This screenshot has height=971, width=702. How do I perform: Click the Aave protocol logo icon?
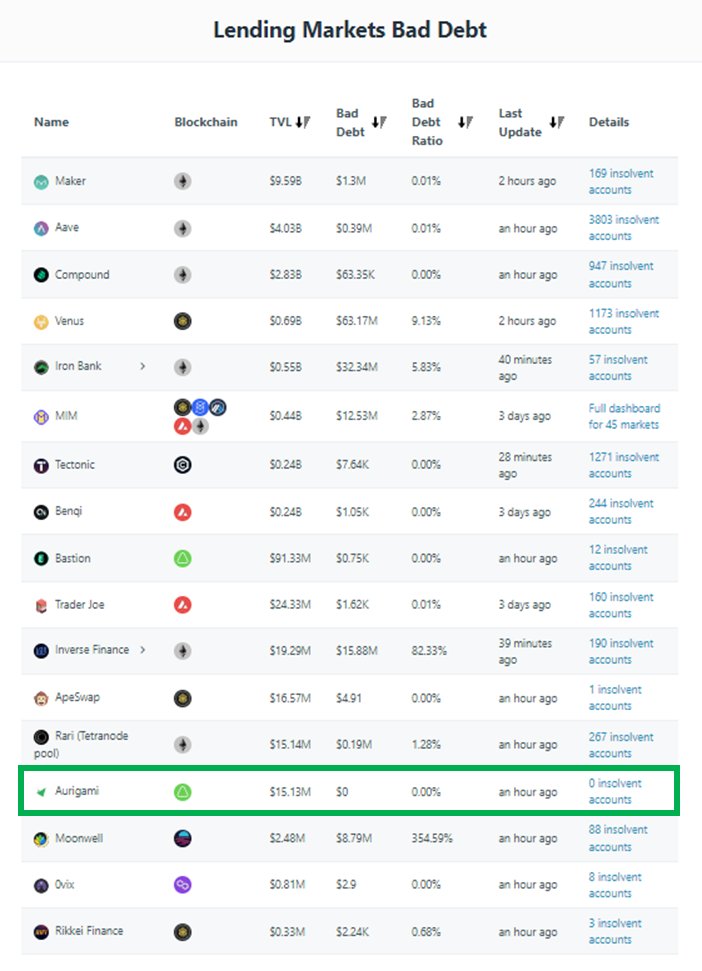coord(41,228)
